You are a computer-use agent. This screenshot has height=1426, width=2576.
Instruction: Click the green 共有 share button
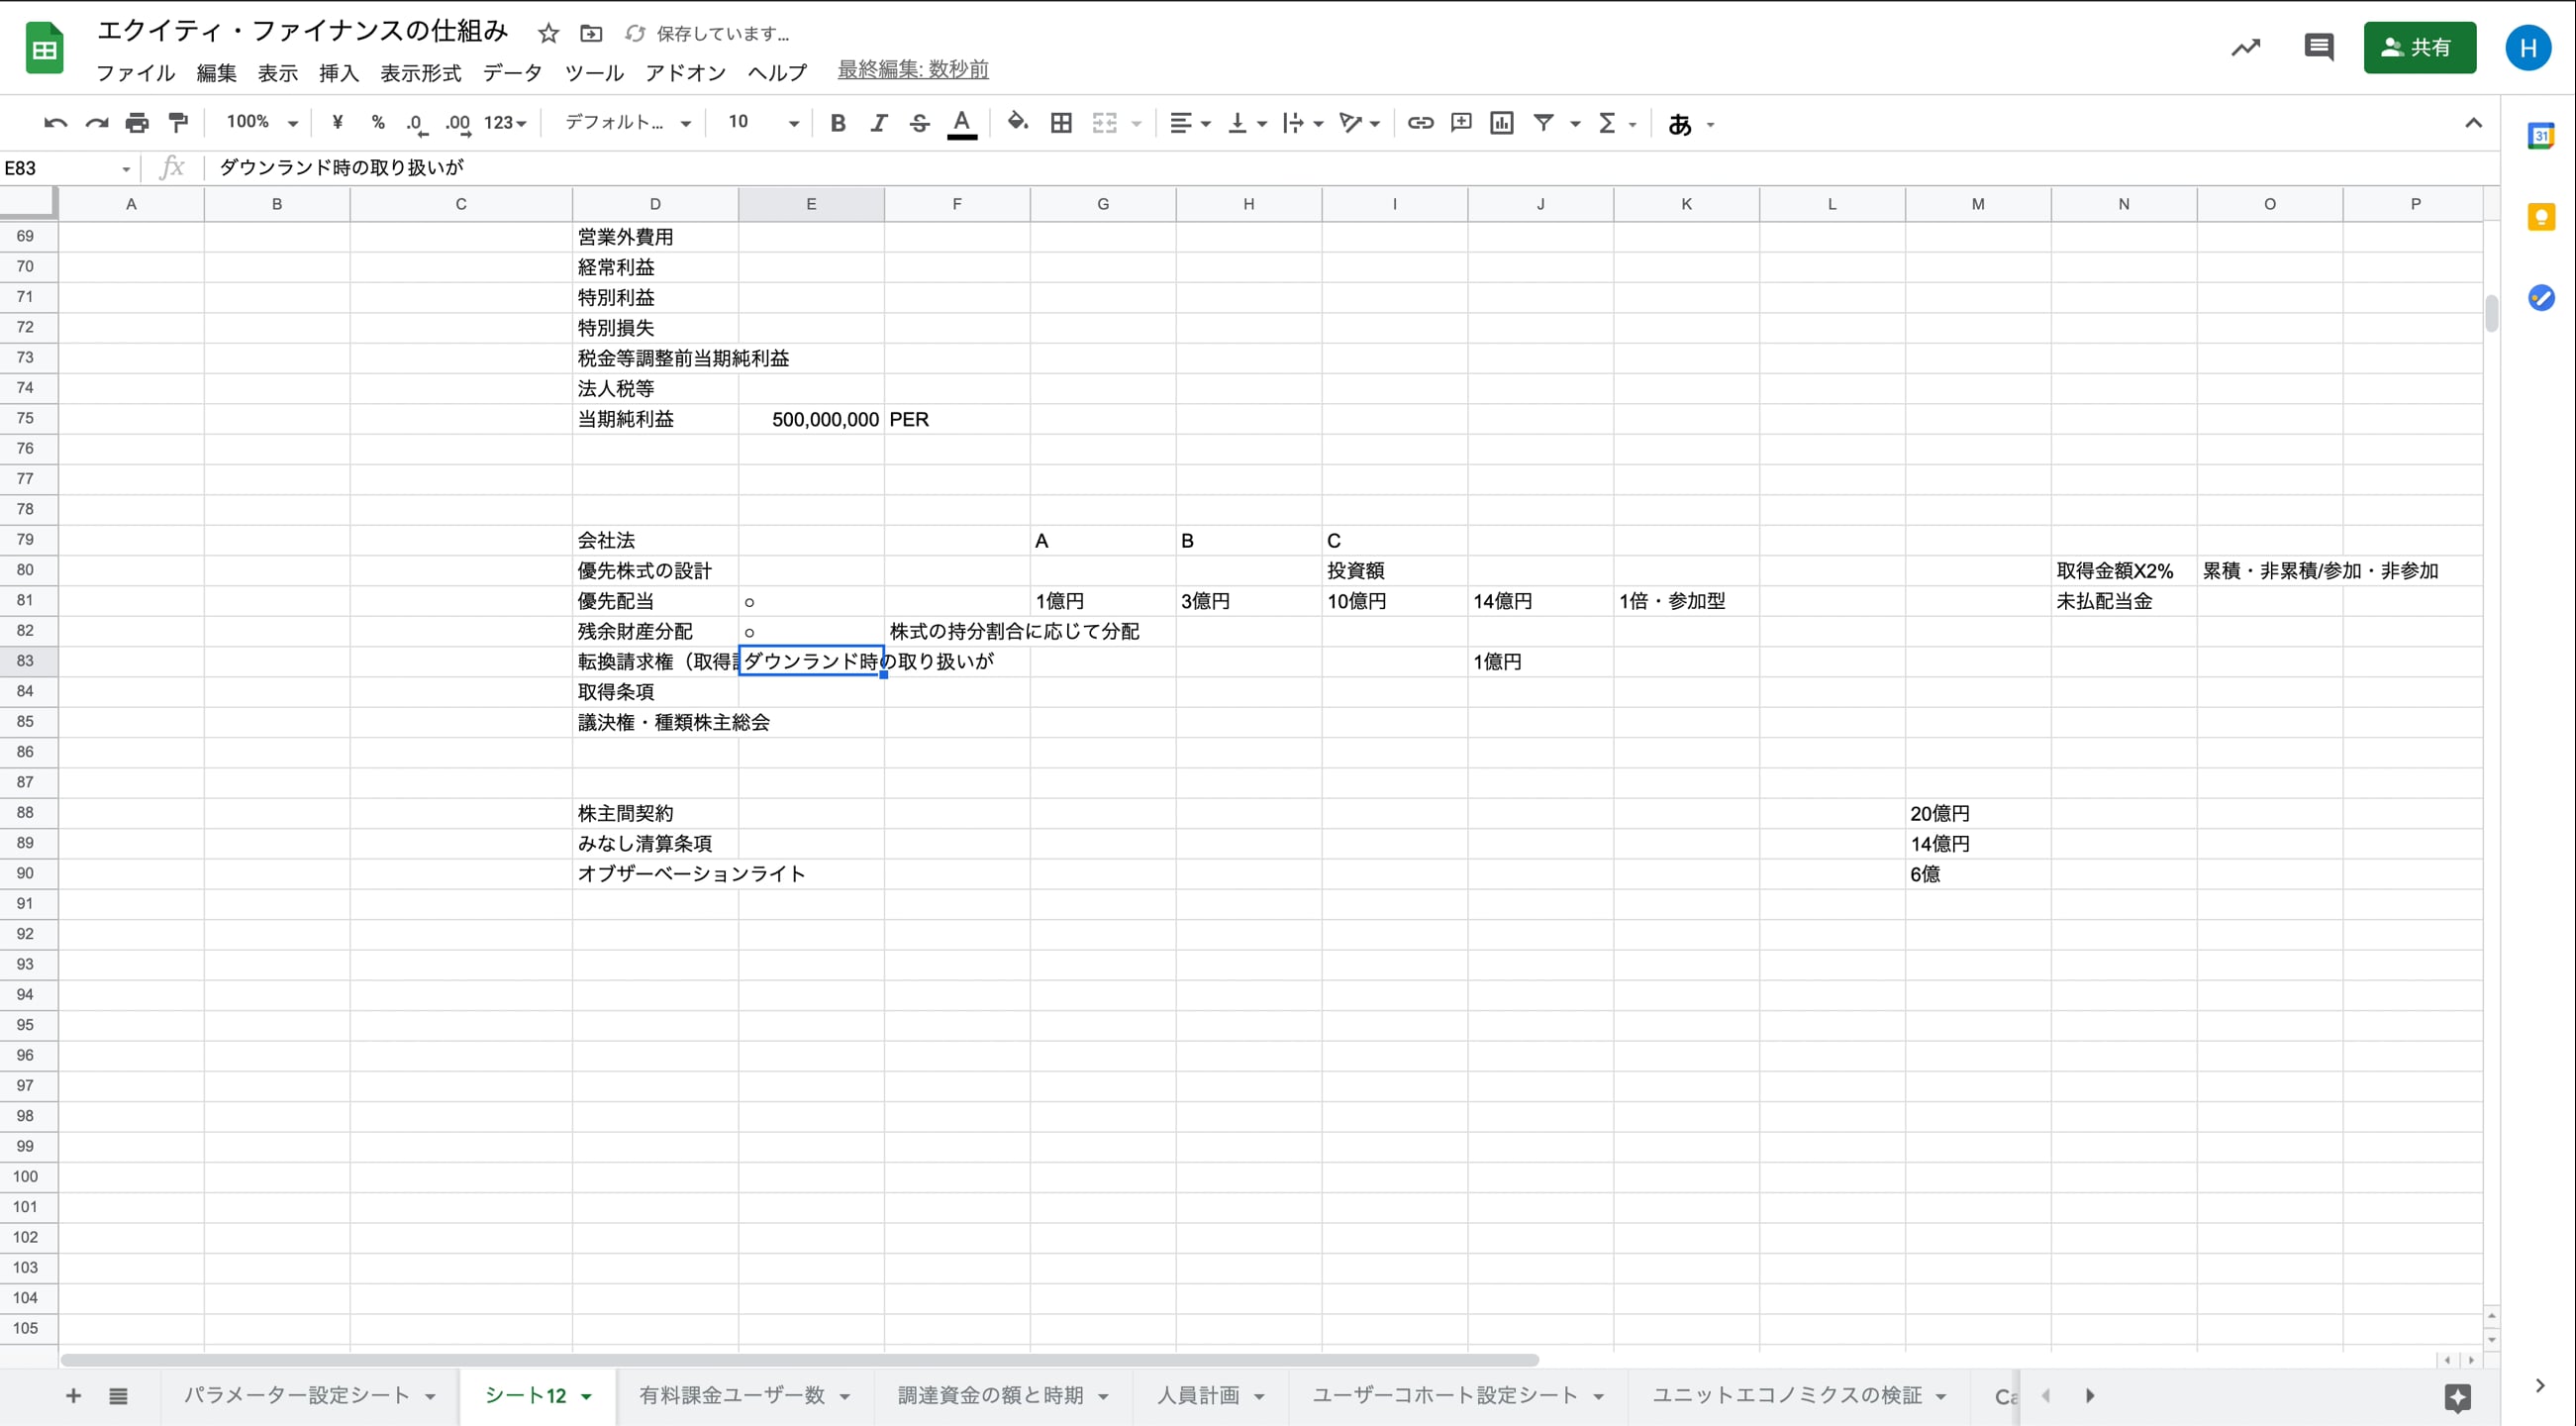click(2419, 47)
